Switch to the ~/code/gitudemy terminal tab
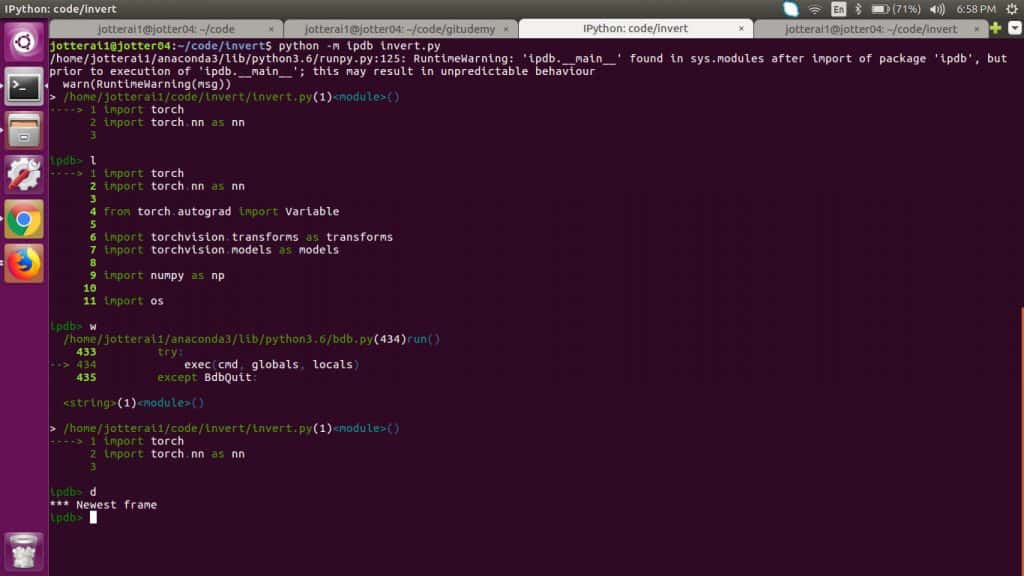Viewport: 1024px width, 576px height. [x=400, y=29]
